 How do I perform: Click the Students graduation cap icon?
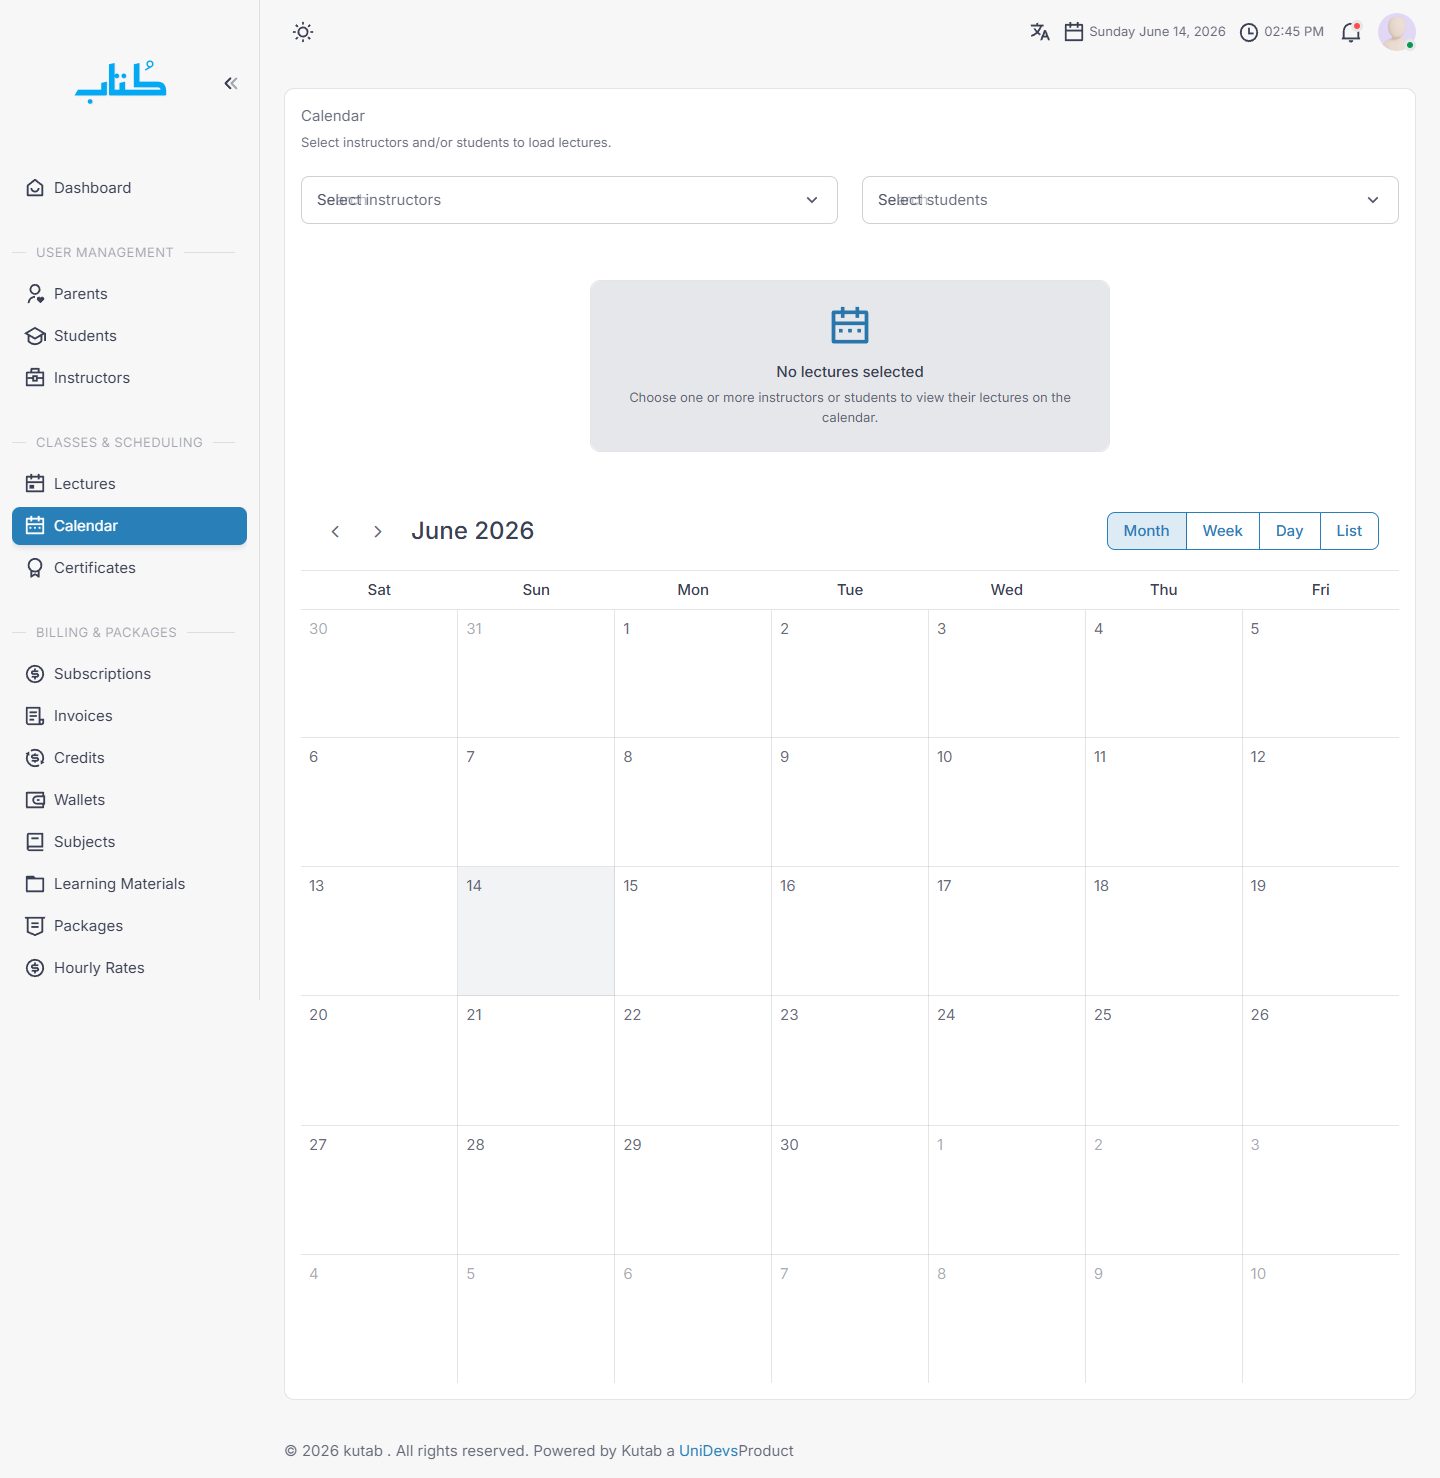(35, 336)
